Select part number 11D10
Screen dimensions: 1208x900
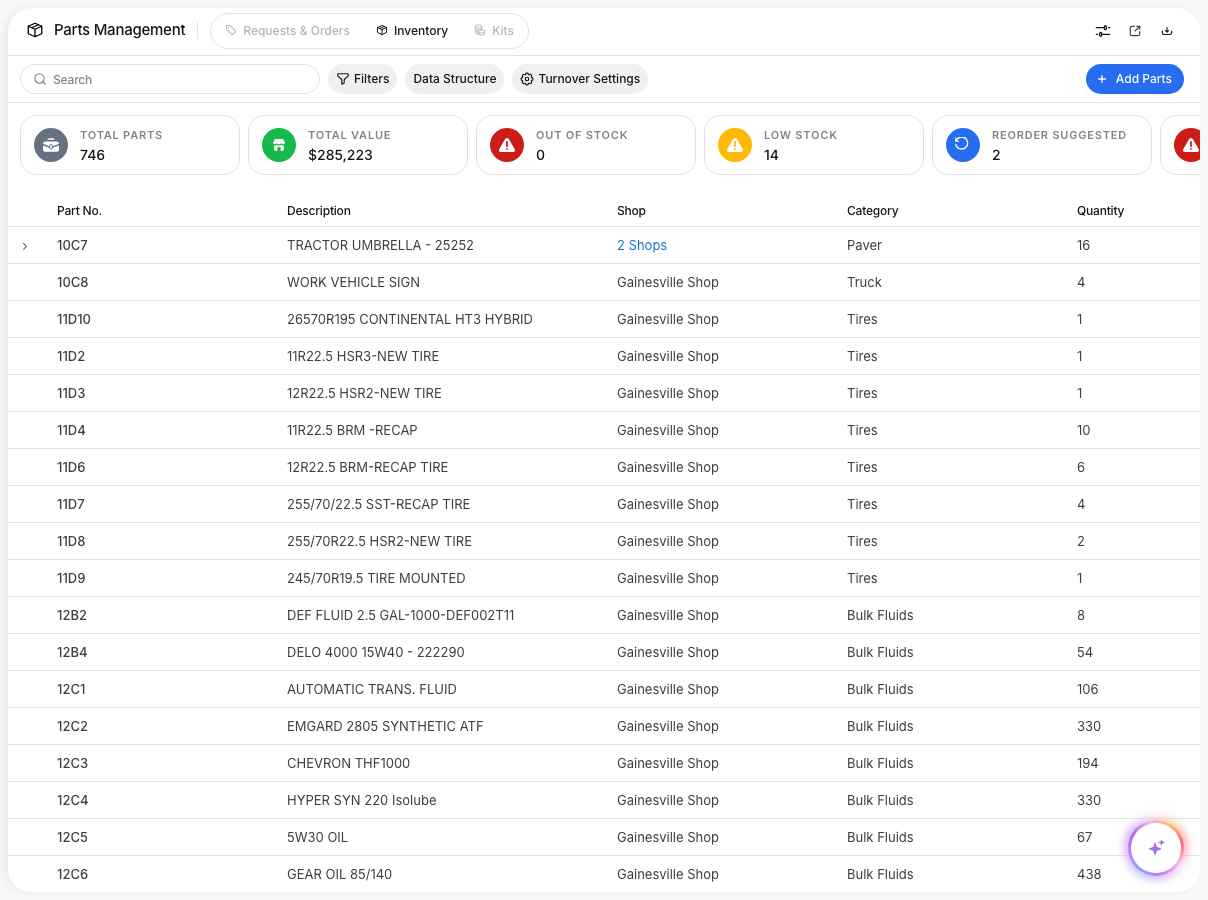[x=74, y=319]
